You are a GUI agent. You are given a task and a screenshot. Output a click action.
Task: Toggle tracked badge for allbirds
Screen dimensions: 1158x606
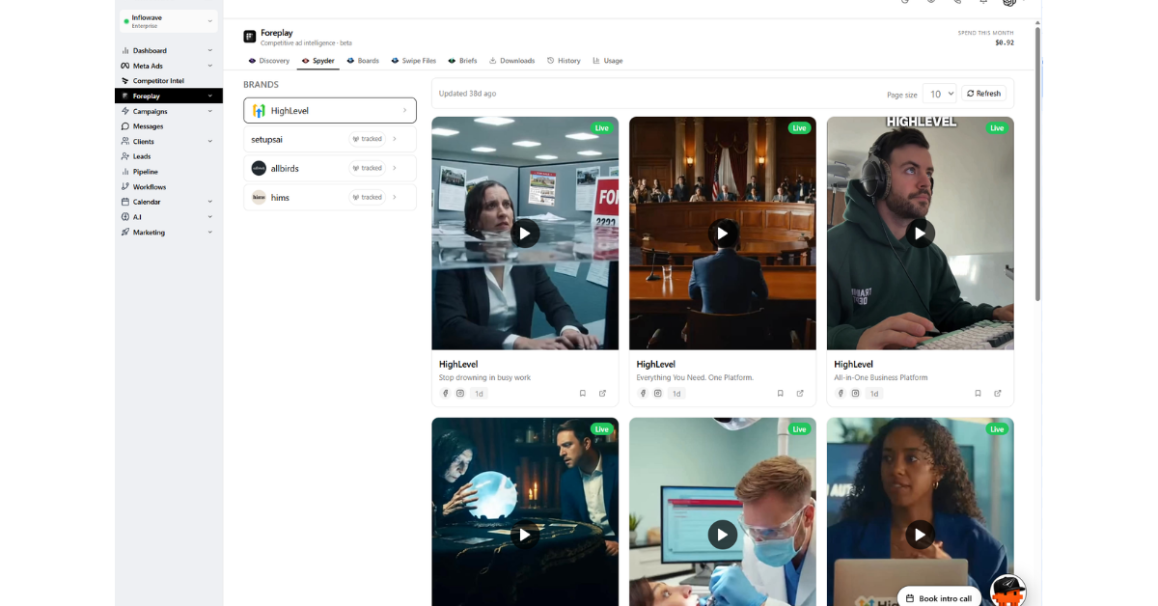coord(367,168)
